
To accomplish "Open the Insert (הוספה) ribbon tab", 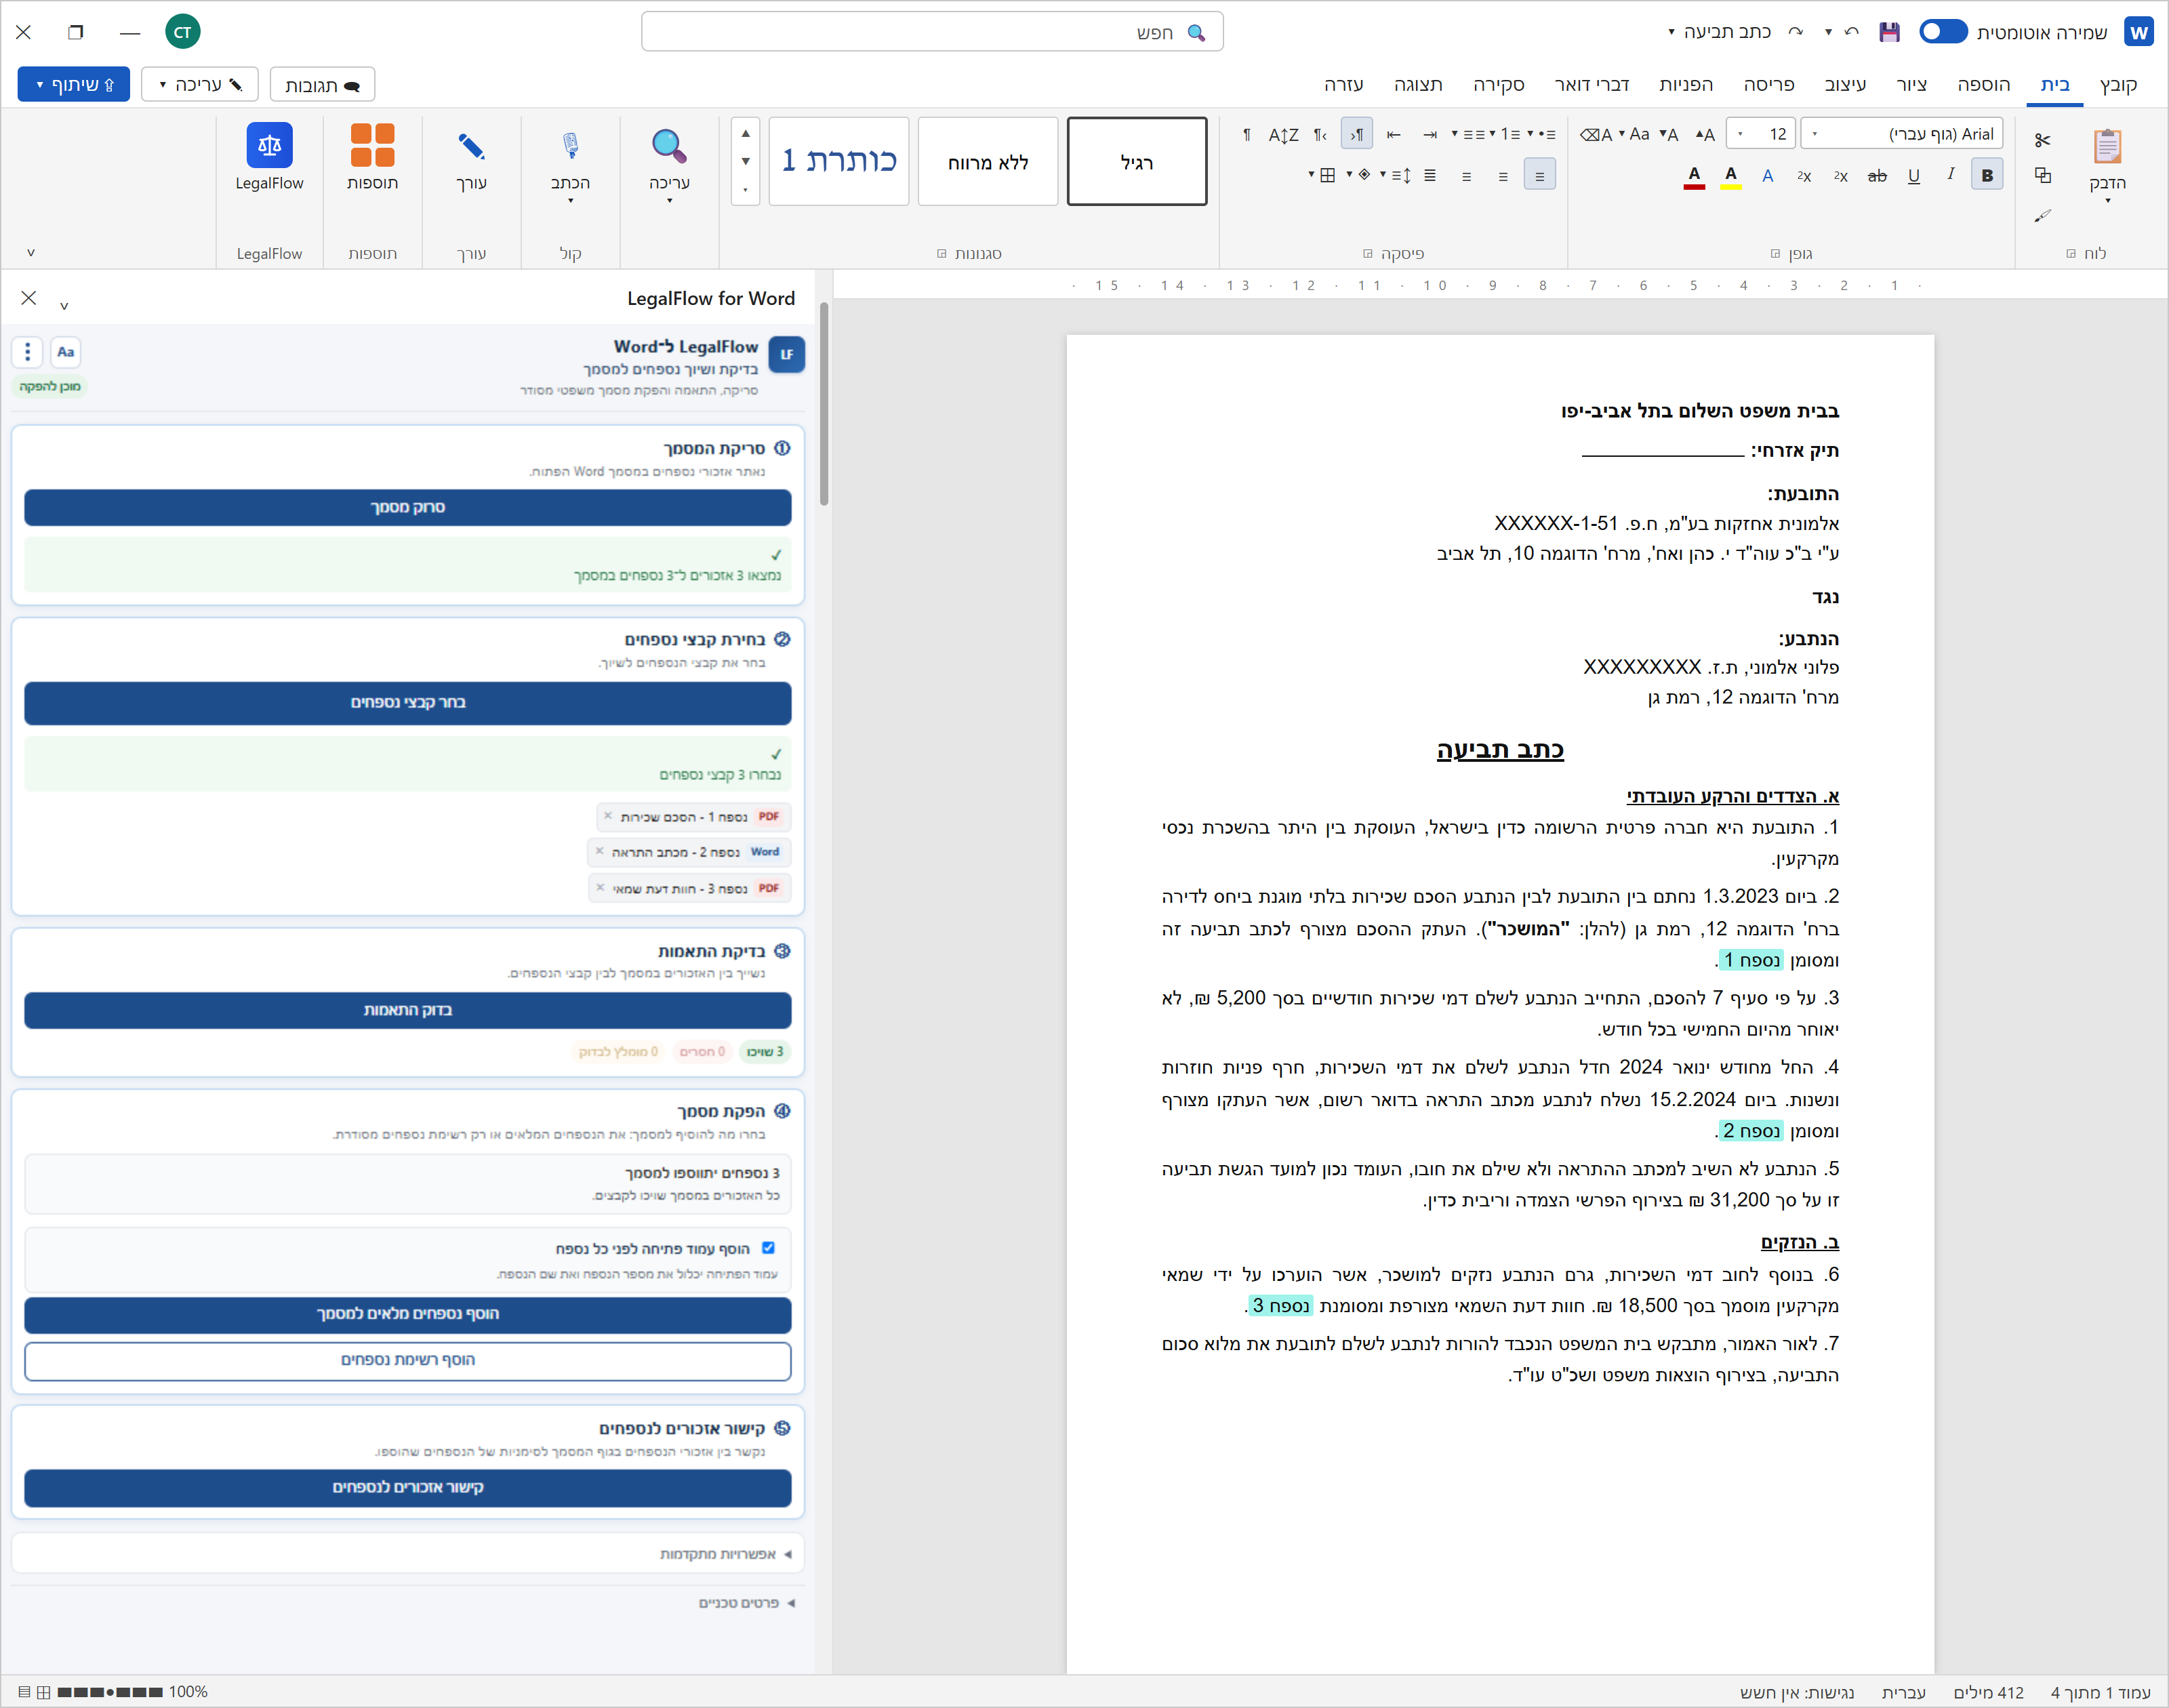I will point(1983,85).
